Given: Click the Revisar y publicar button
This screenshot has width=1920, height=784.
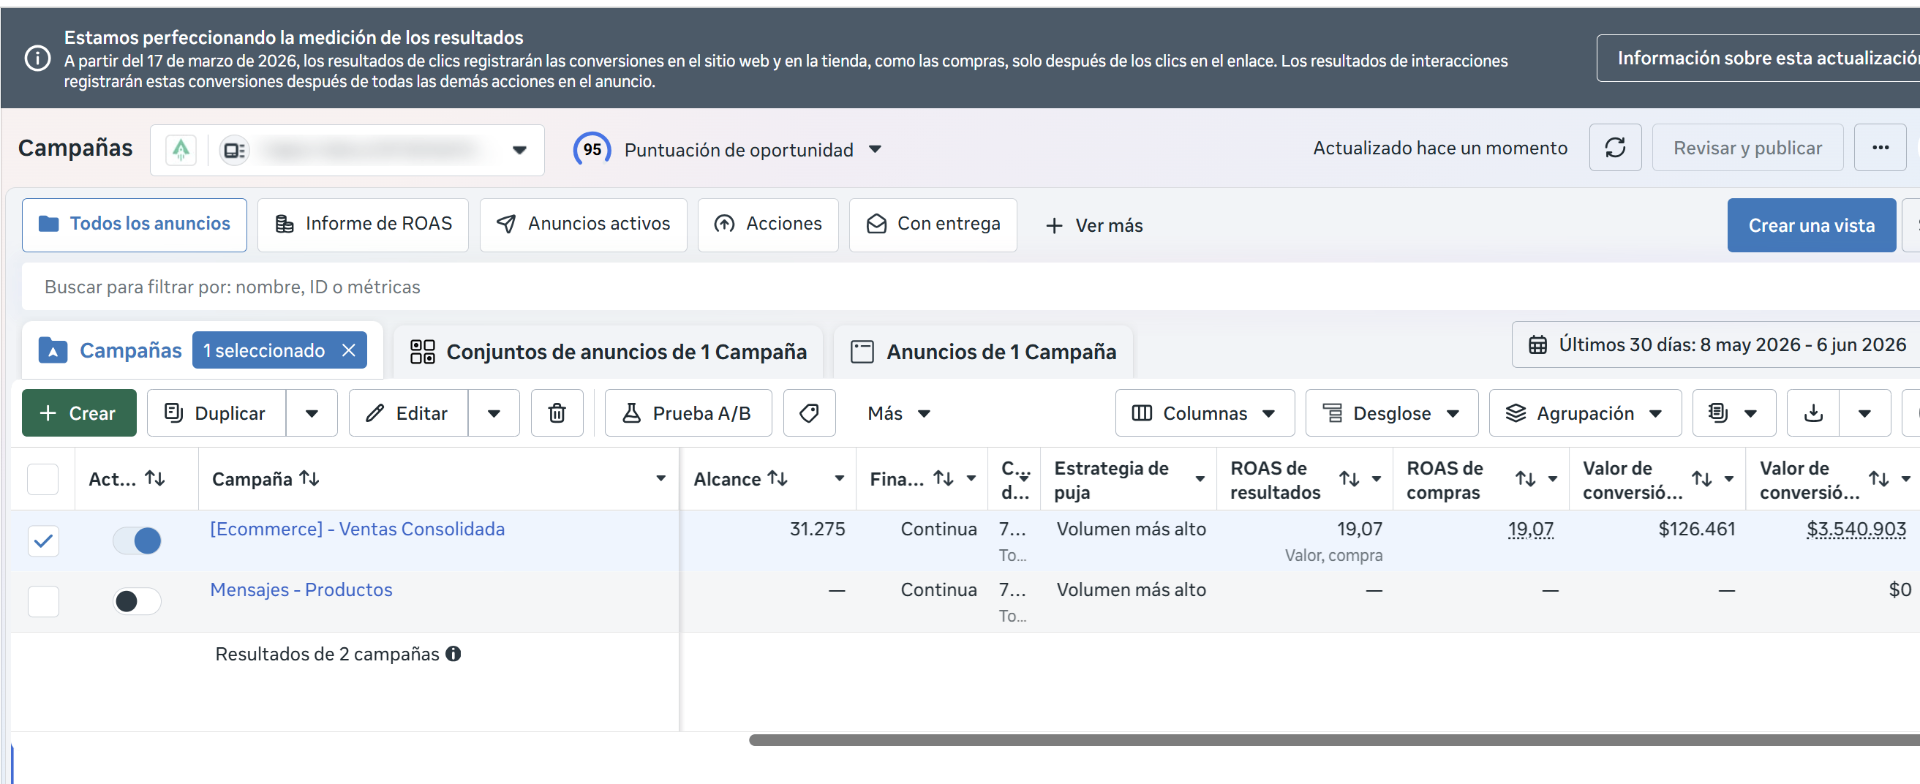Looking at the screenshot, I should coord(1747,148).
